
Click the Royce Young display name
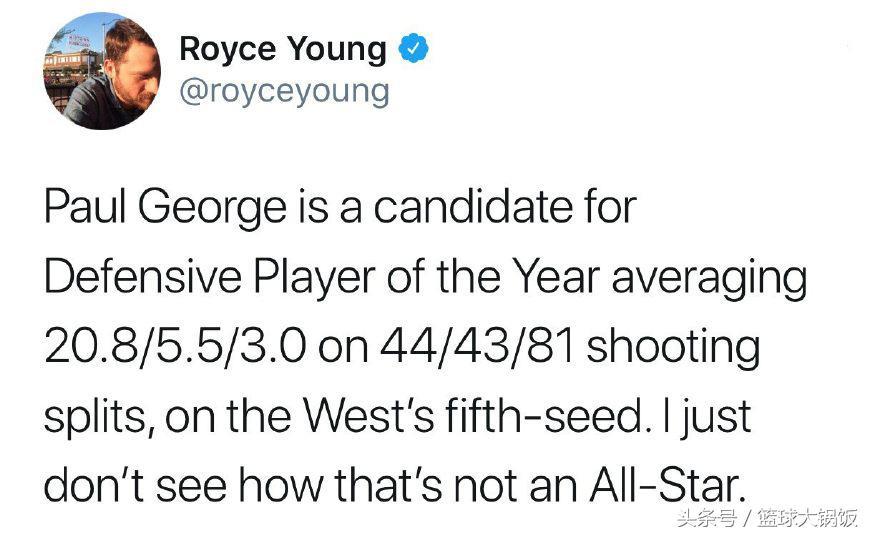282,49
